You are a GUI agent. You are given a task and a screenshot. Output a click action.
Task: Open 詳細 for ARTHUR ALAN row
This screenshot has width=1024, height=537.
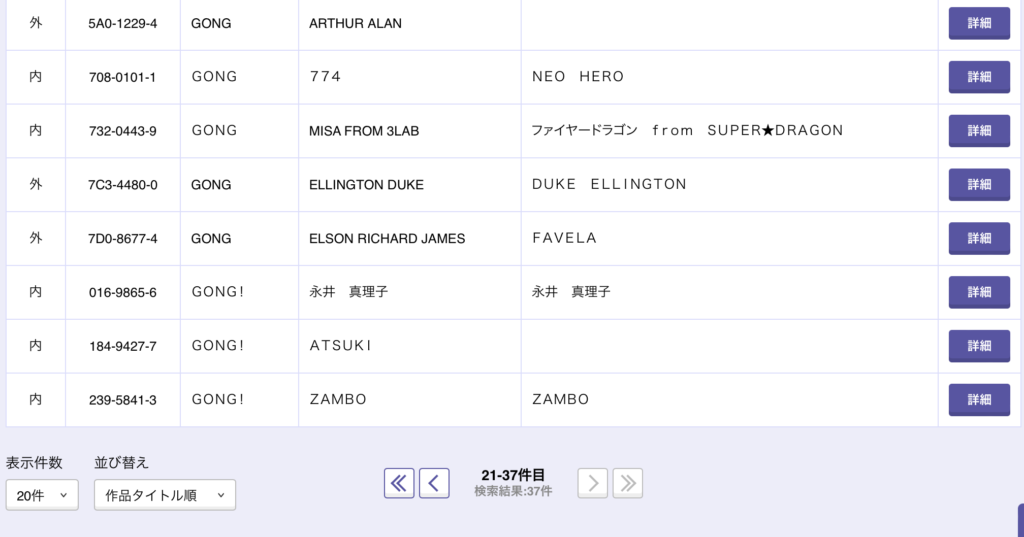979,23
